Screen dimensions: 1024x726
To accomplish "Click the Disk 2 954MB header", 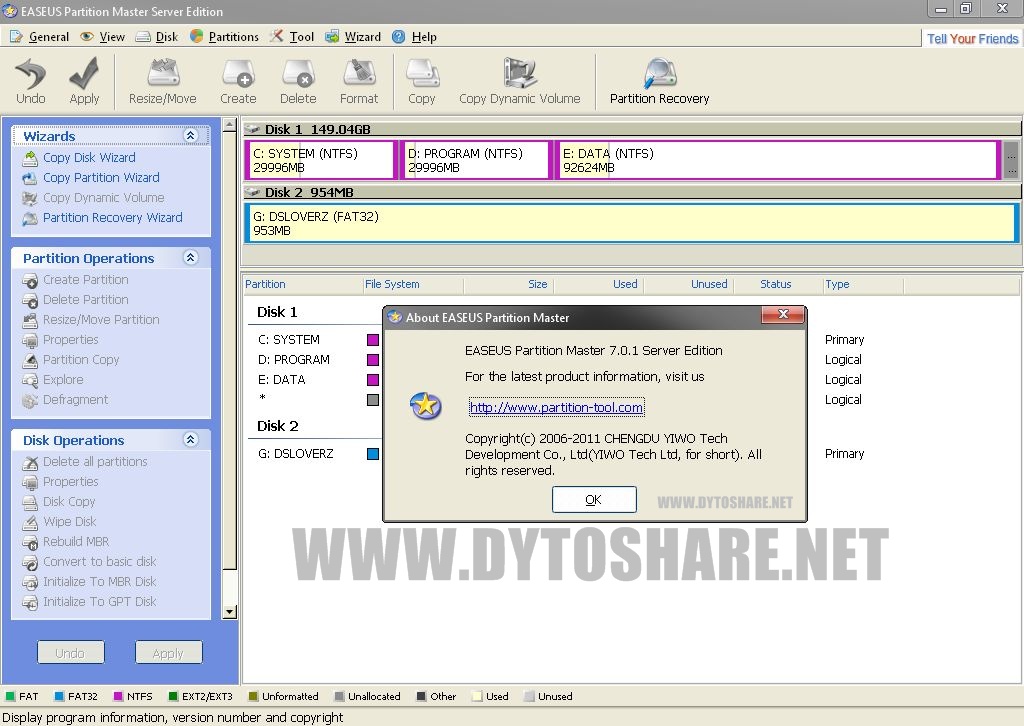I will [x=632, y=192].
